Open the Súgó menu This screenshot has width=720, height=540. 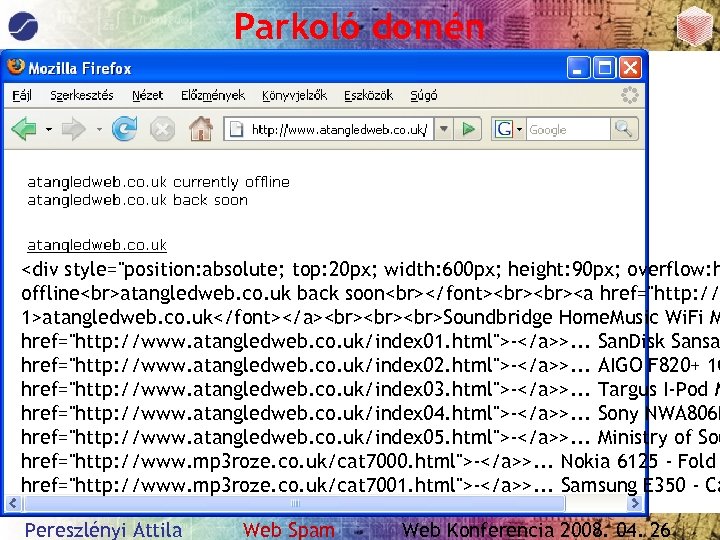(x=423, y=96)
